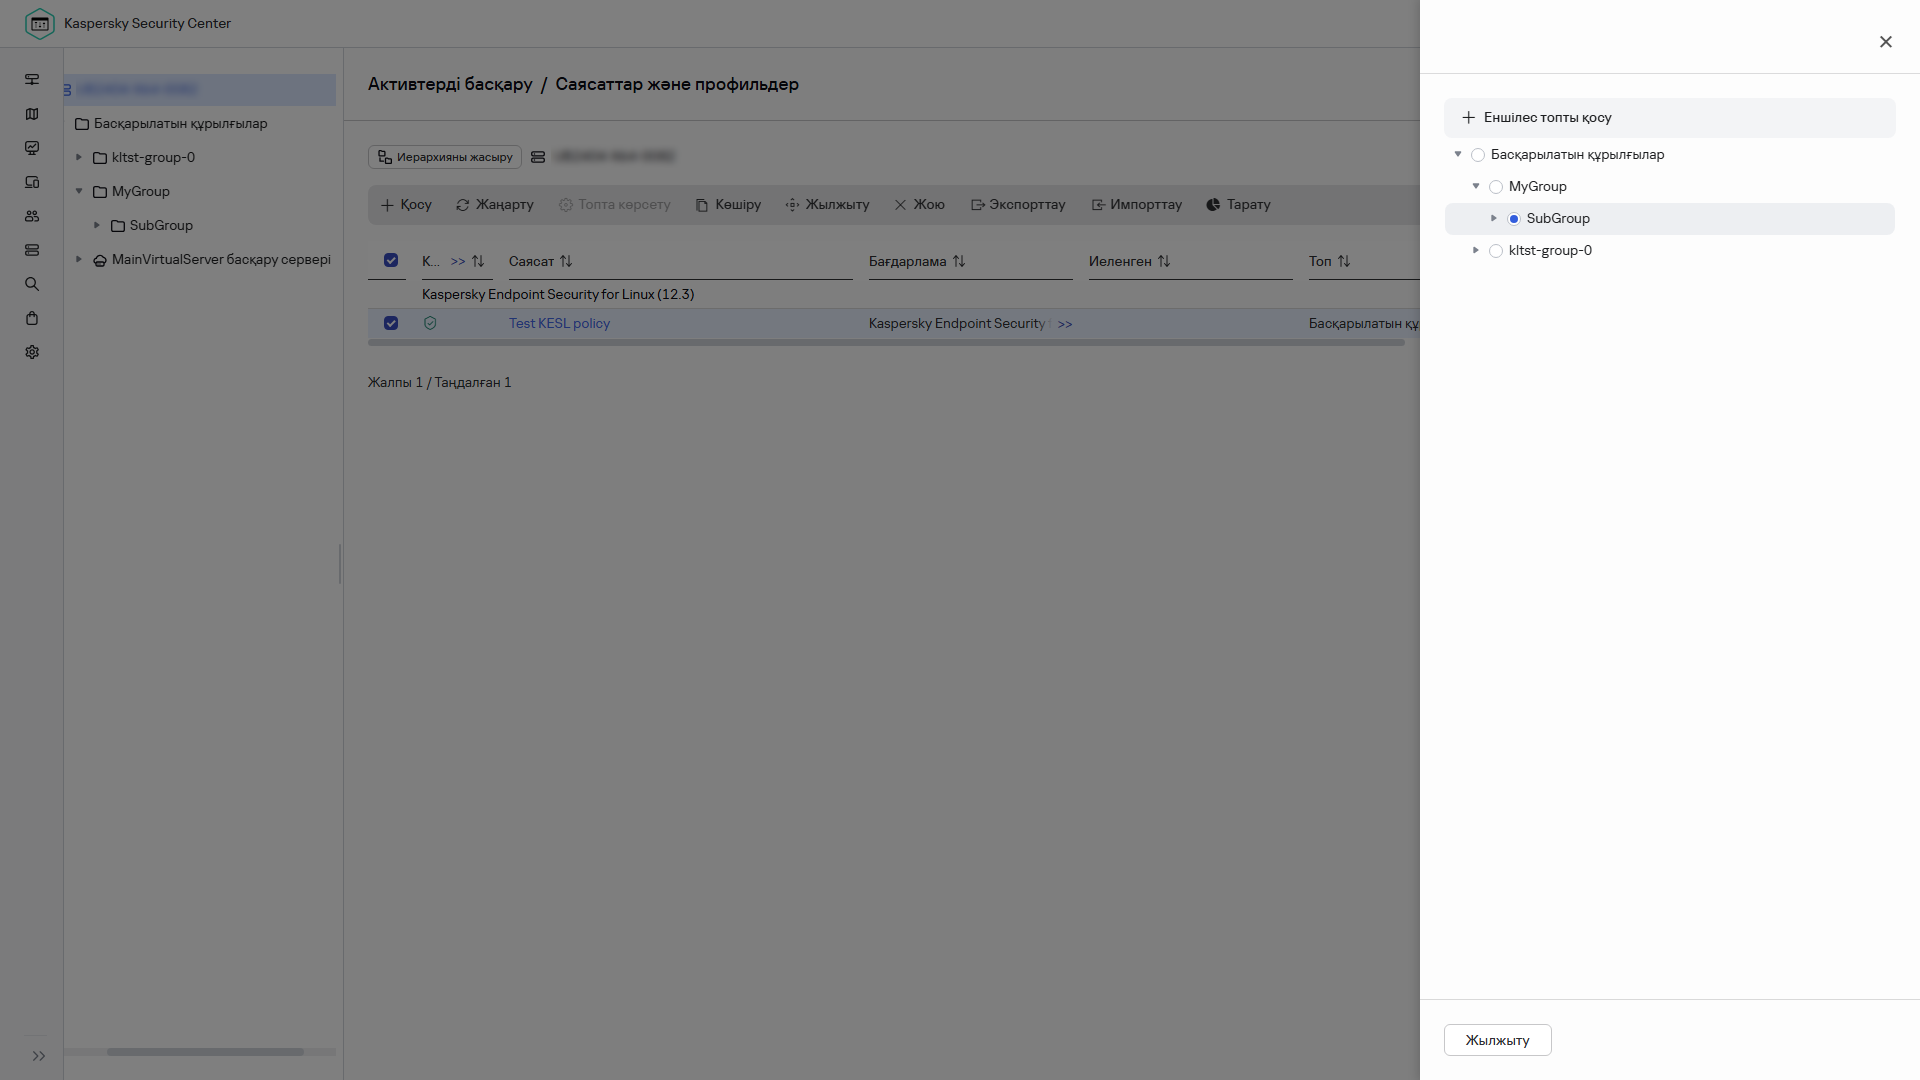Click the horizontal scrollbar under policy table

coord(885,343)
